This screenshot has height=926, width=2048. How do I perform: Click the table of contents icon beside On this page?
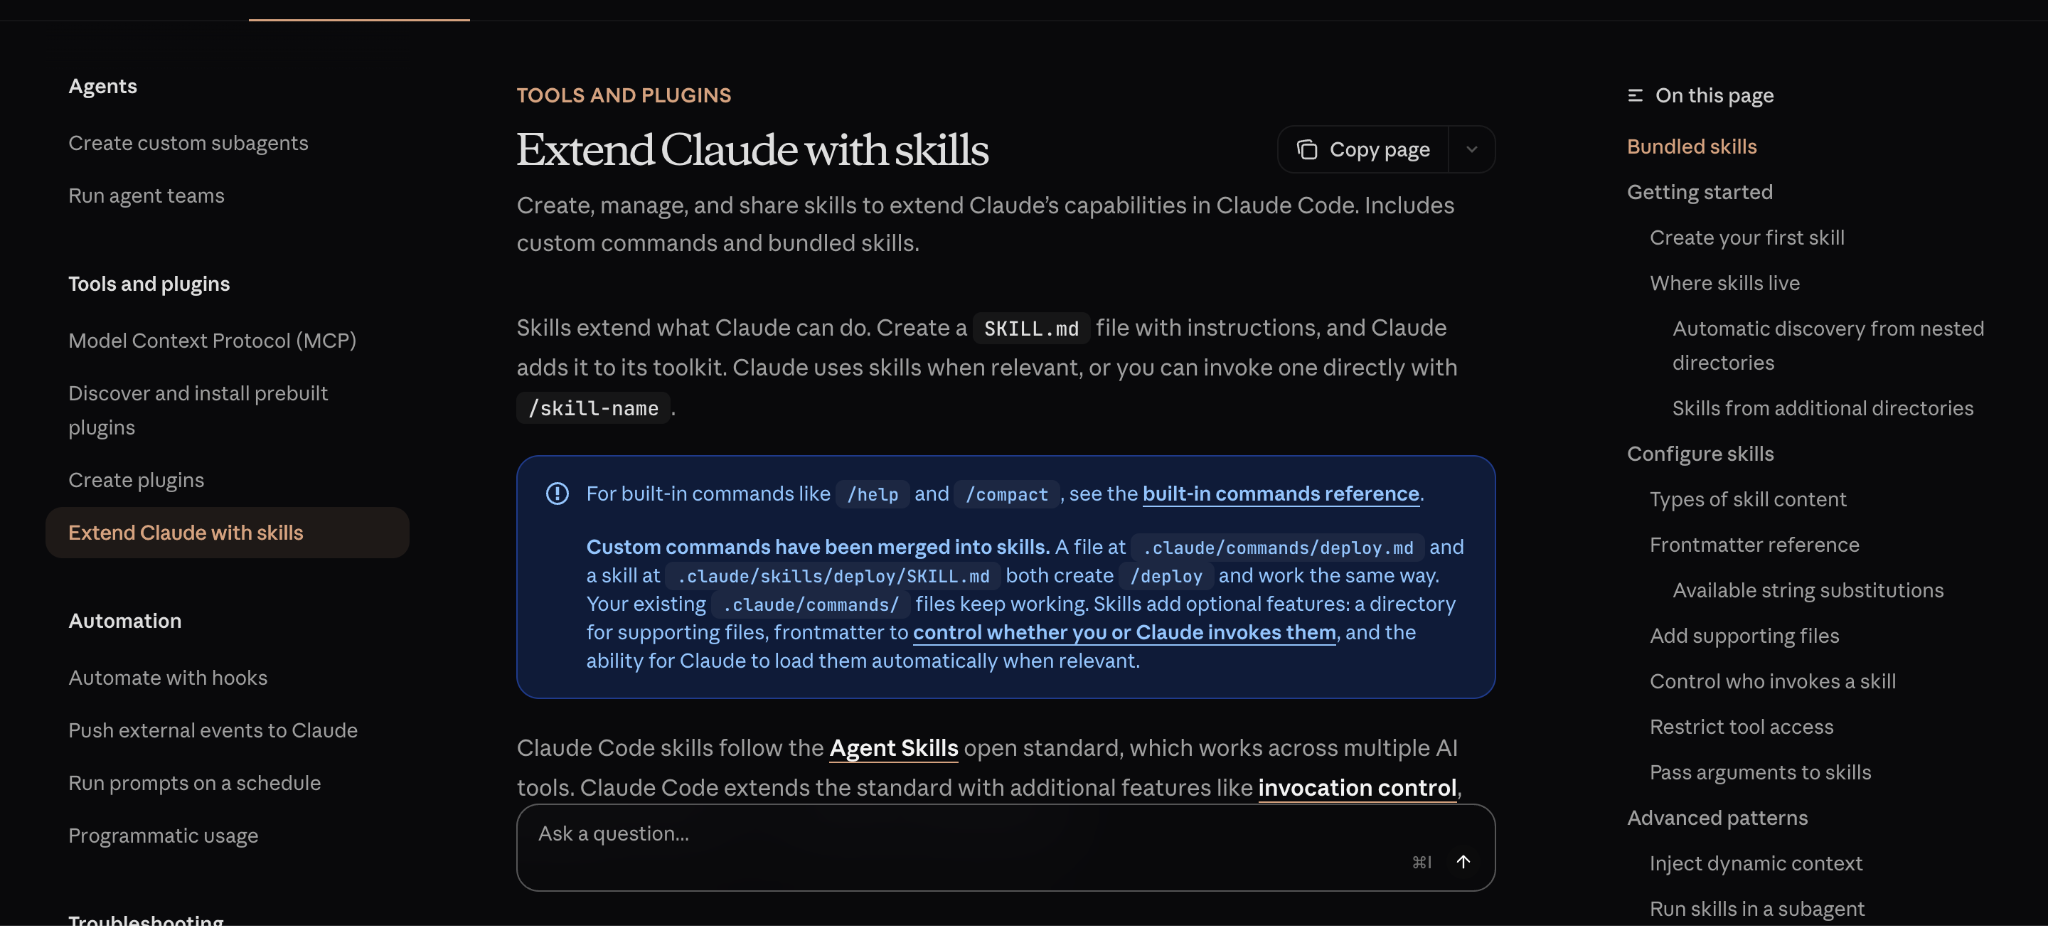pos(1636,95)
